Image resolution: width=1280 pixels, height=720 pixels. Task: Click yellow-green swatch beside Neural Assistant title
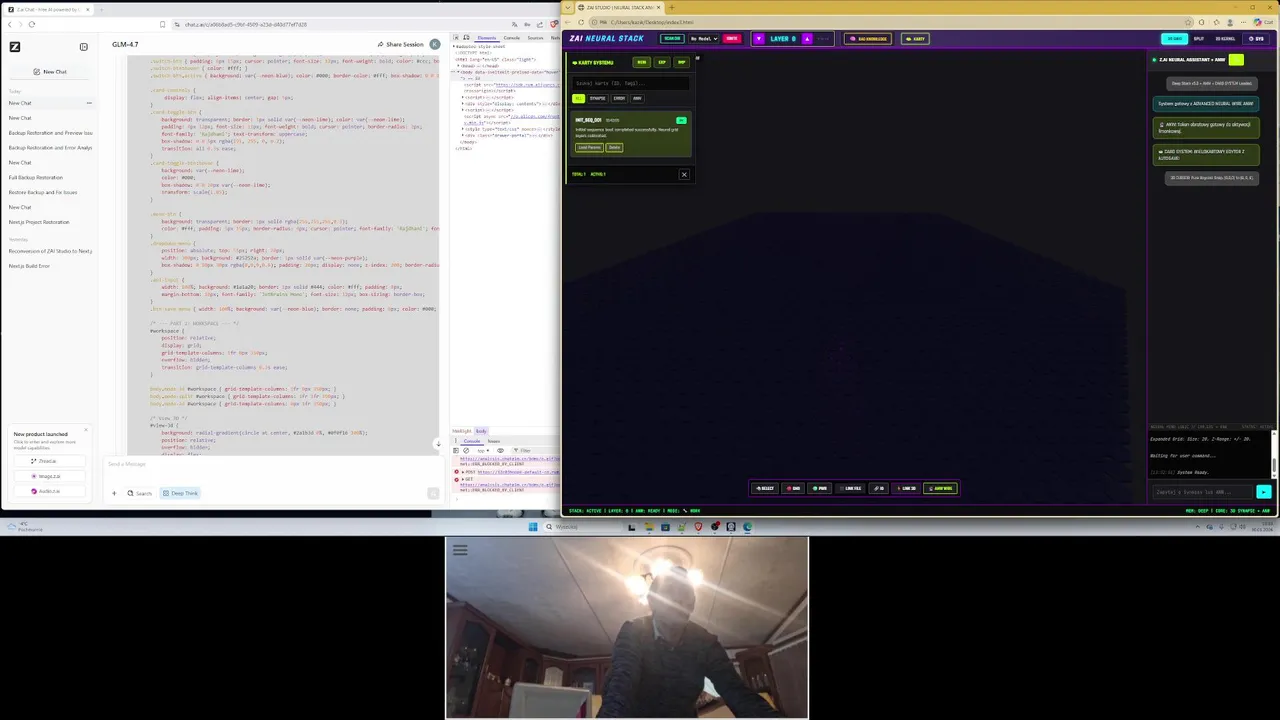coord(1236,60)
